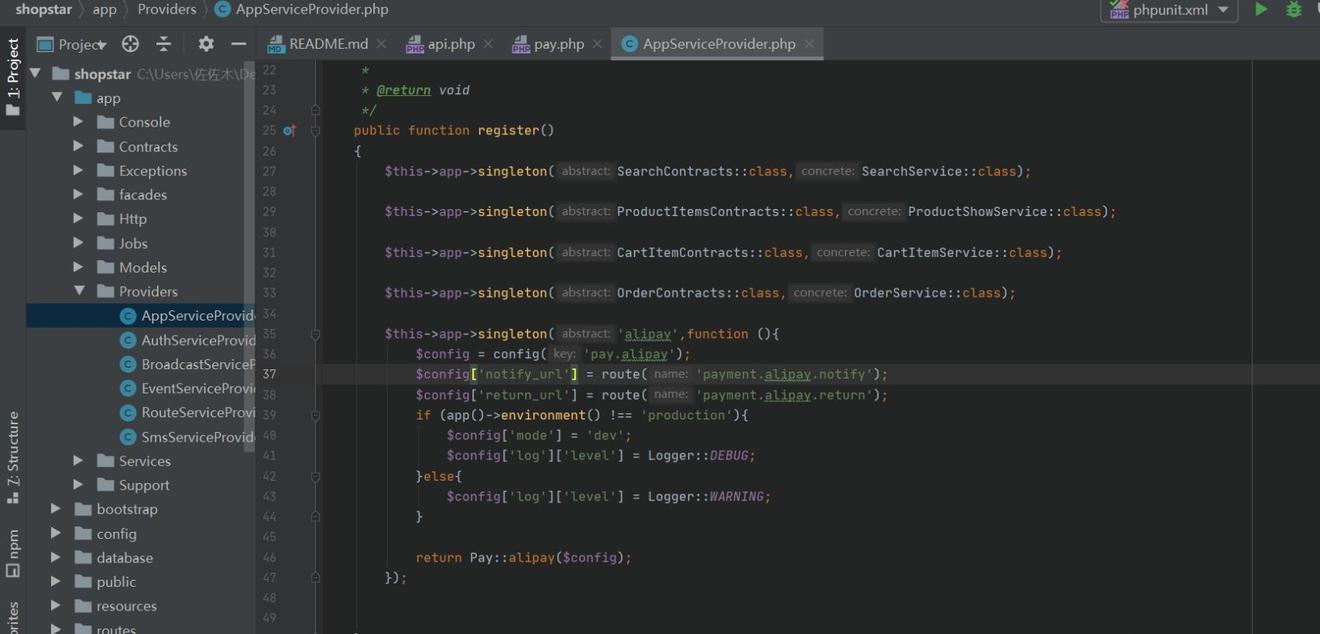The image size is (1320, 634).
Task: Select the RouteServiceProvider file in tree
Action: point(197,412)
